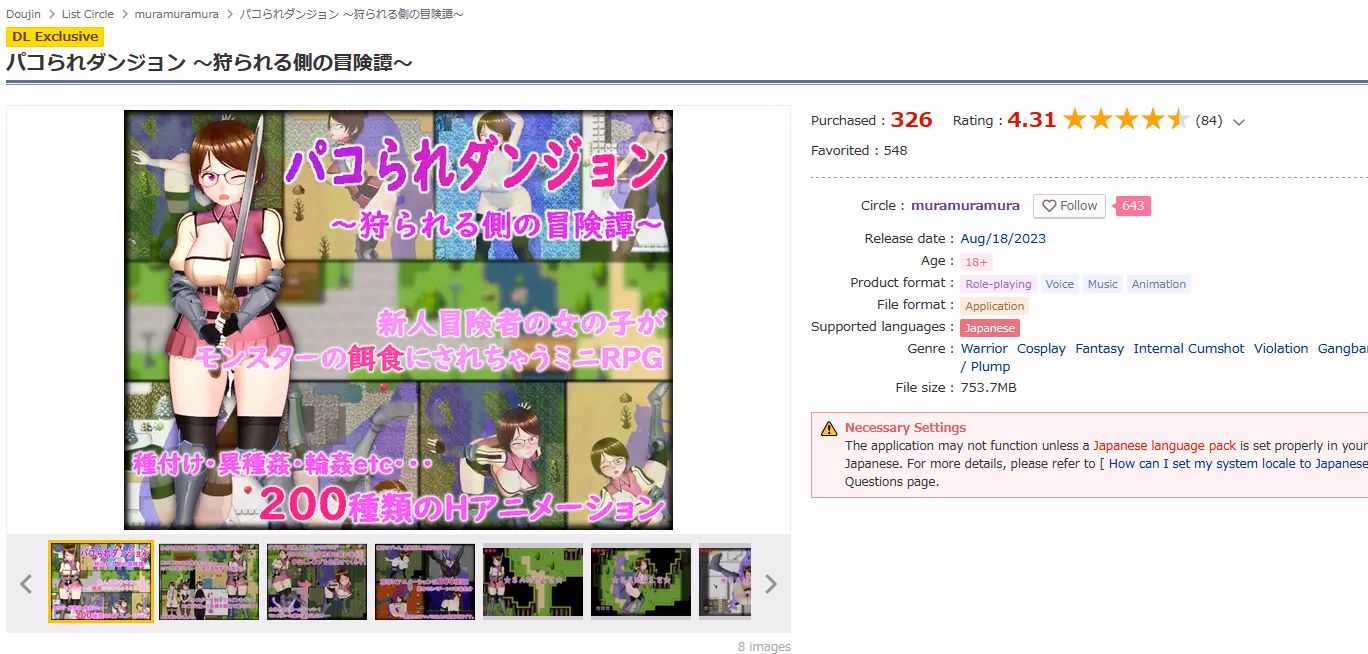Click the file size value 753.7MB
Viewport: 1368px width, 654px height.
989,388
